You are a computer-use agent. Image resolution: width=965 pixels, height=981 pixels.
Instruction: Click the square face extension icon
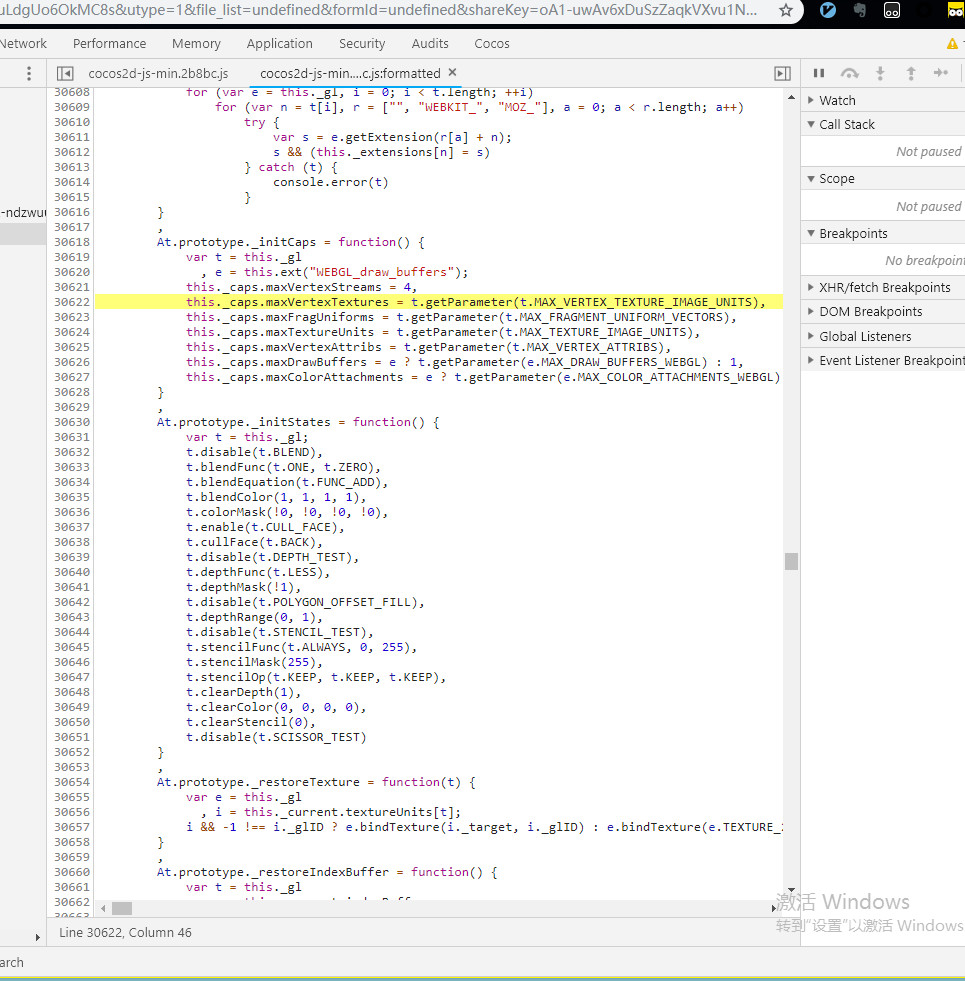click(892, 10)
